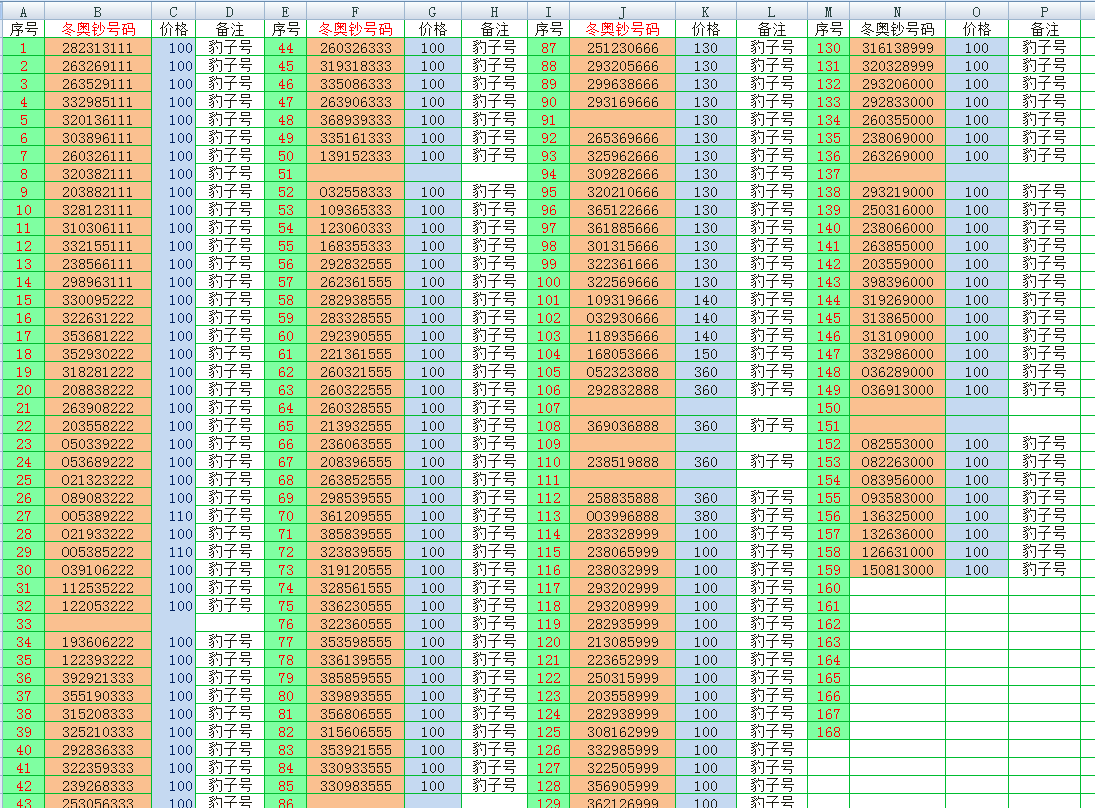Select the 052323888 cell
Screen dimensions: 1095x808
click(x=622, y=372)
